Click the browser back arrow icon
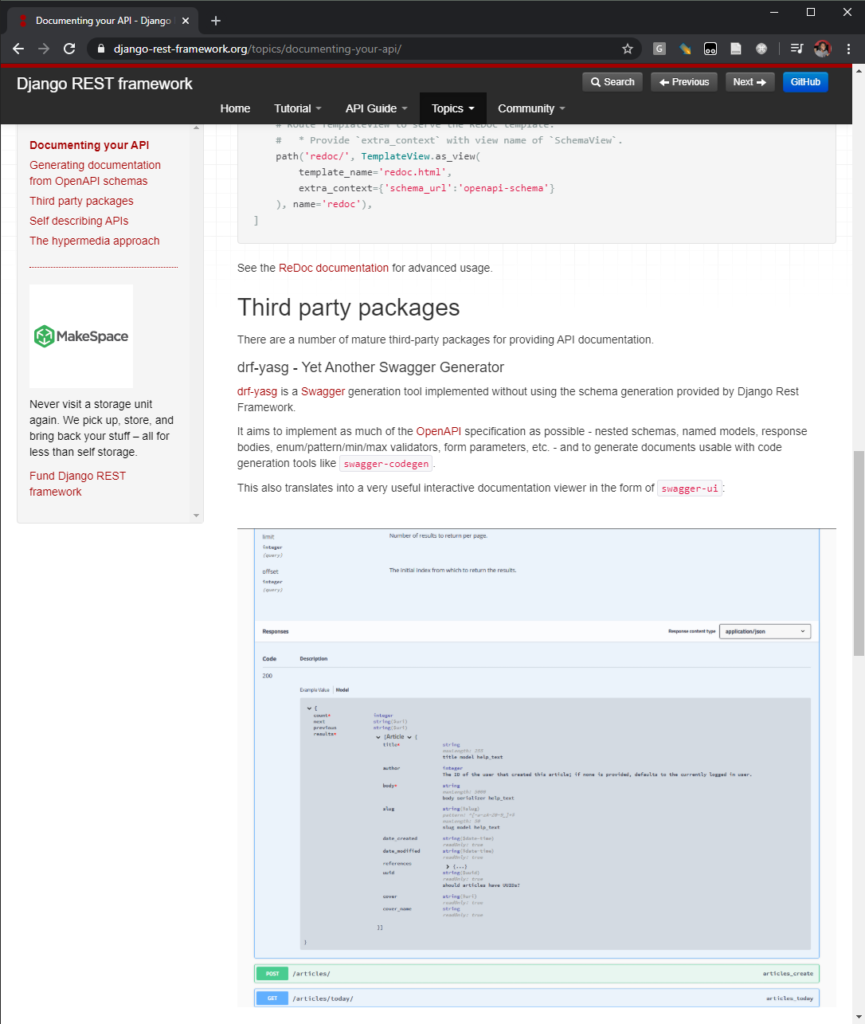This screenshot has width=865, height=1024. point(18,47)
